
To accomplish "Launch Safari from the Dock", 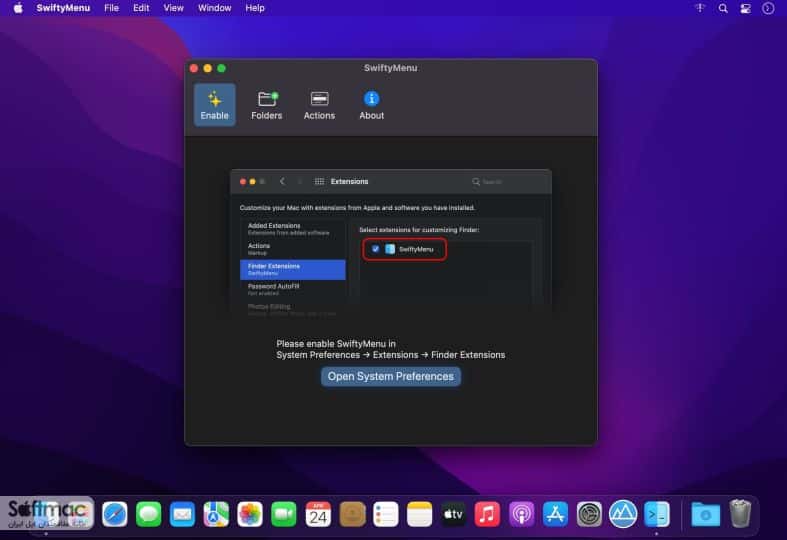I will point(114,514).
